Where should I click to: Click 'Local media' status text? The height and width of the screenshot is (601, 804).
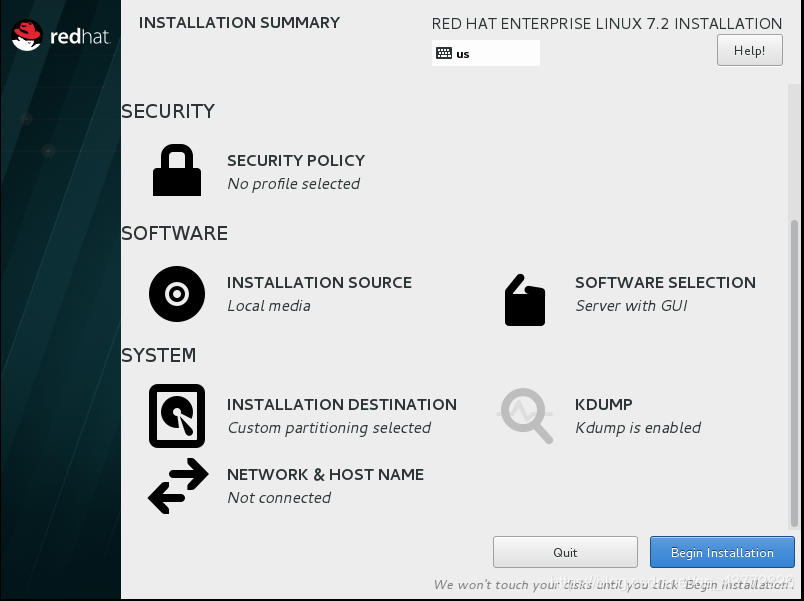click(x=269, y=306)
